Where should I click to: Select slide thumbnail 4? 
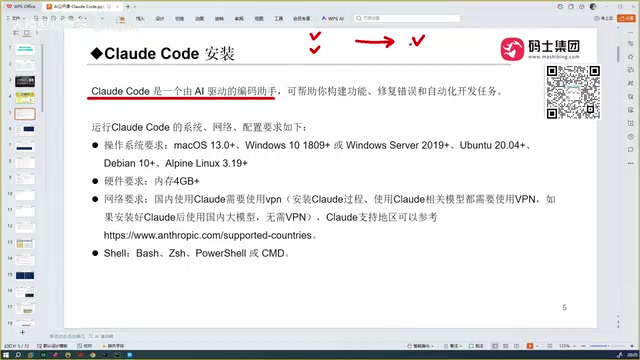pyautogui.click(x=25, y=98)
